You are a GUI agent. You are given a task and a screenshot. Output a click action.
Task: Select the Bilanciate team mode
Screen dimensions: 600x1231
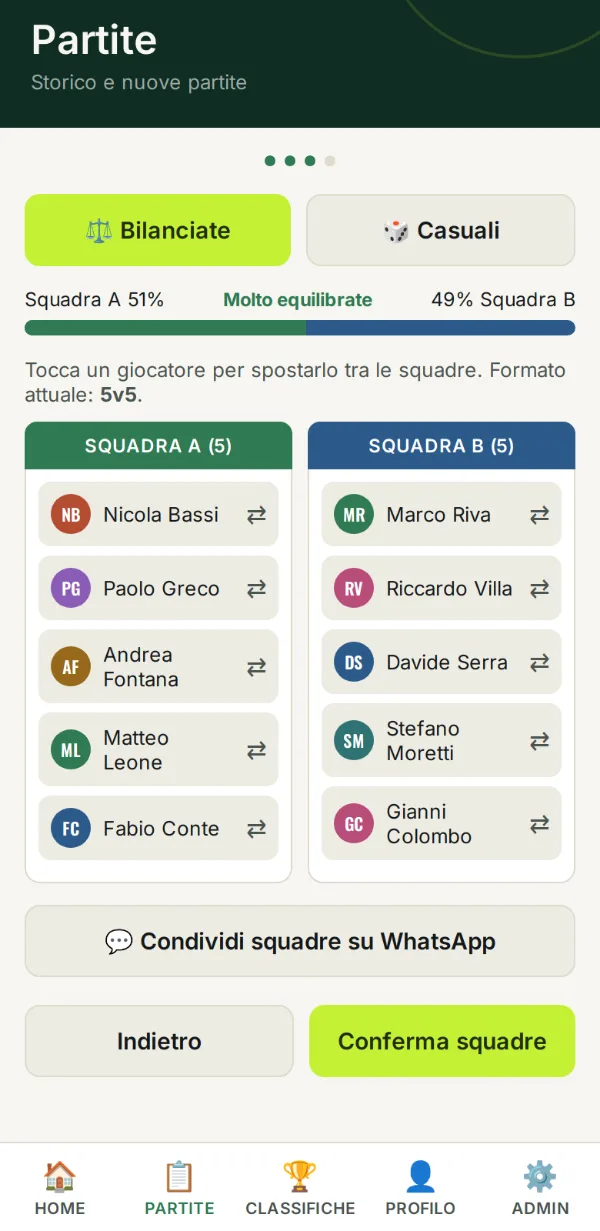tap(158, 230)
